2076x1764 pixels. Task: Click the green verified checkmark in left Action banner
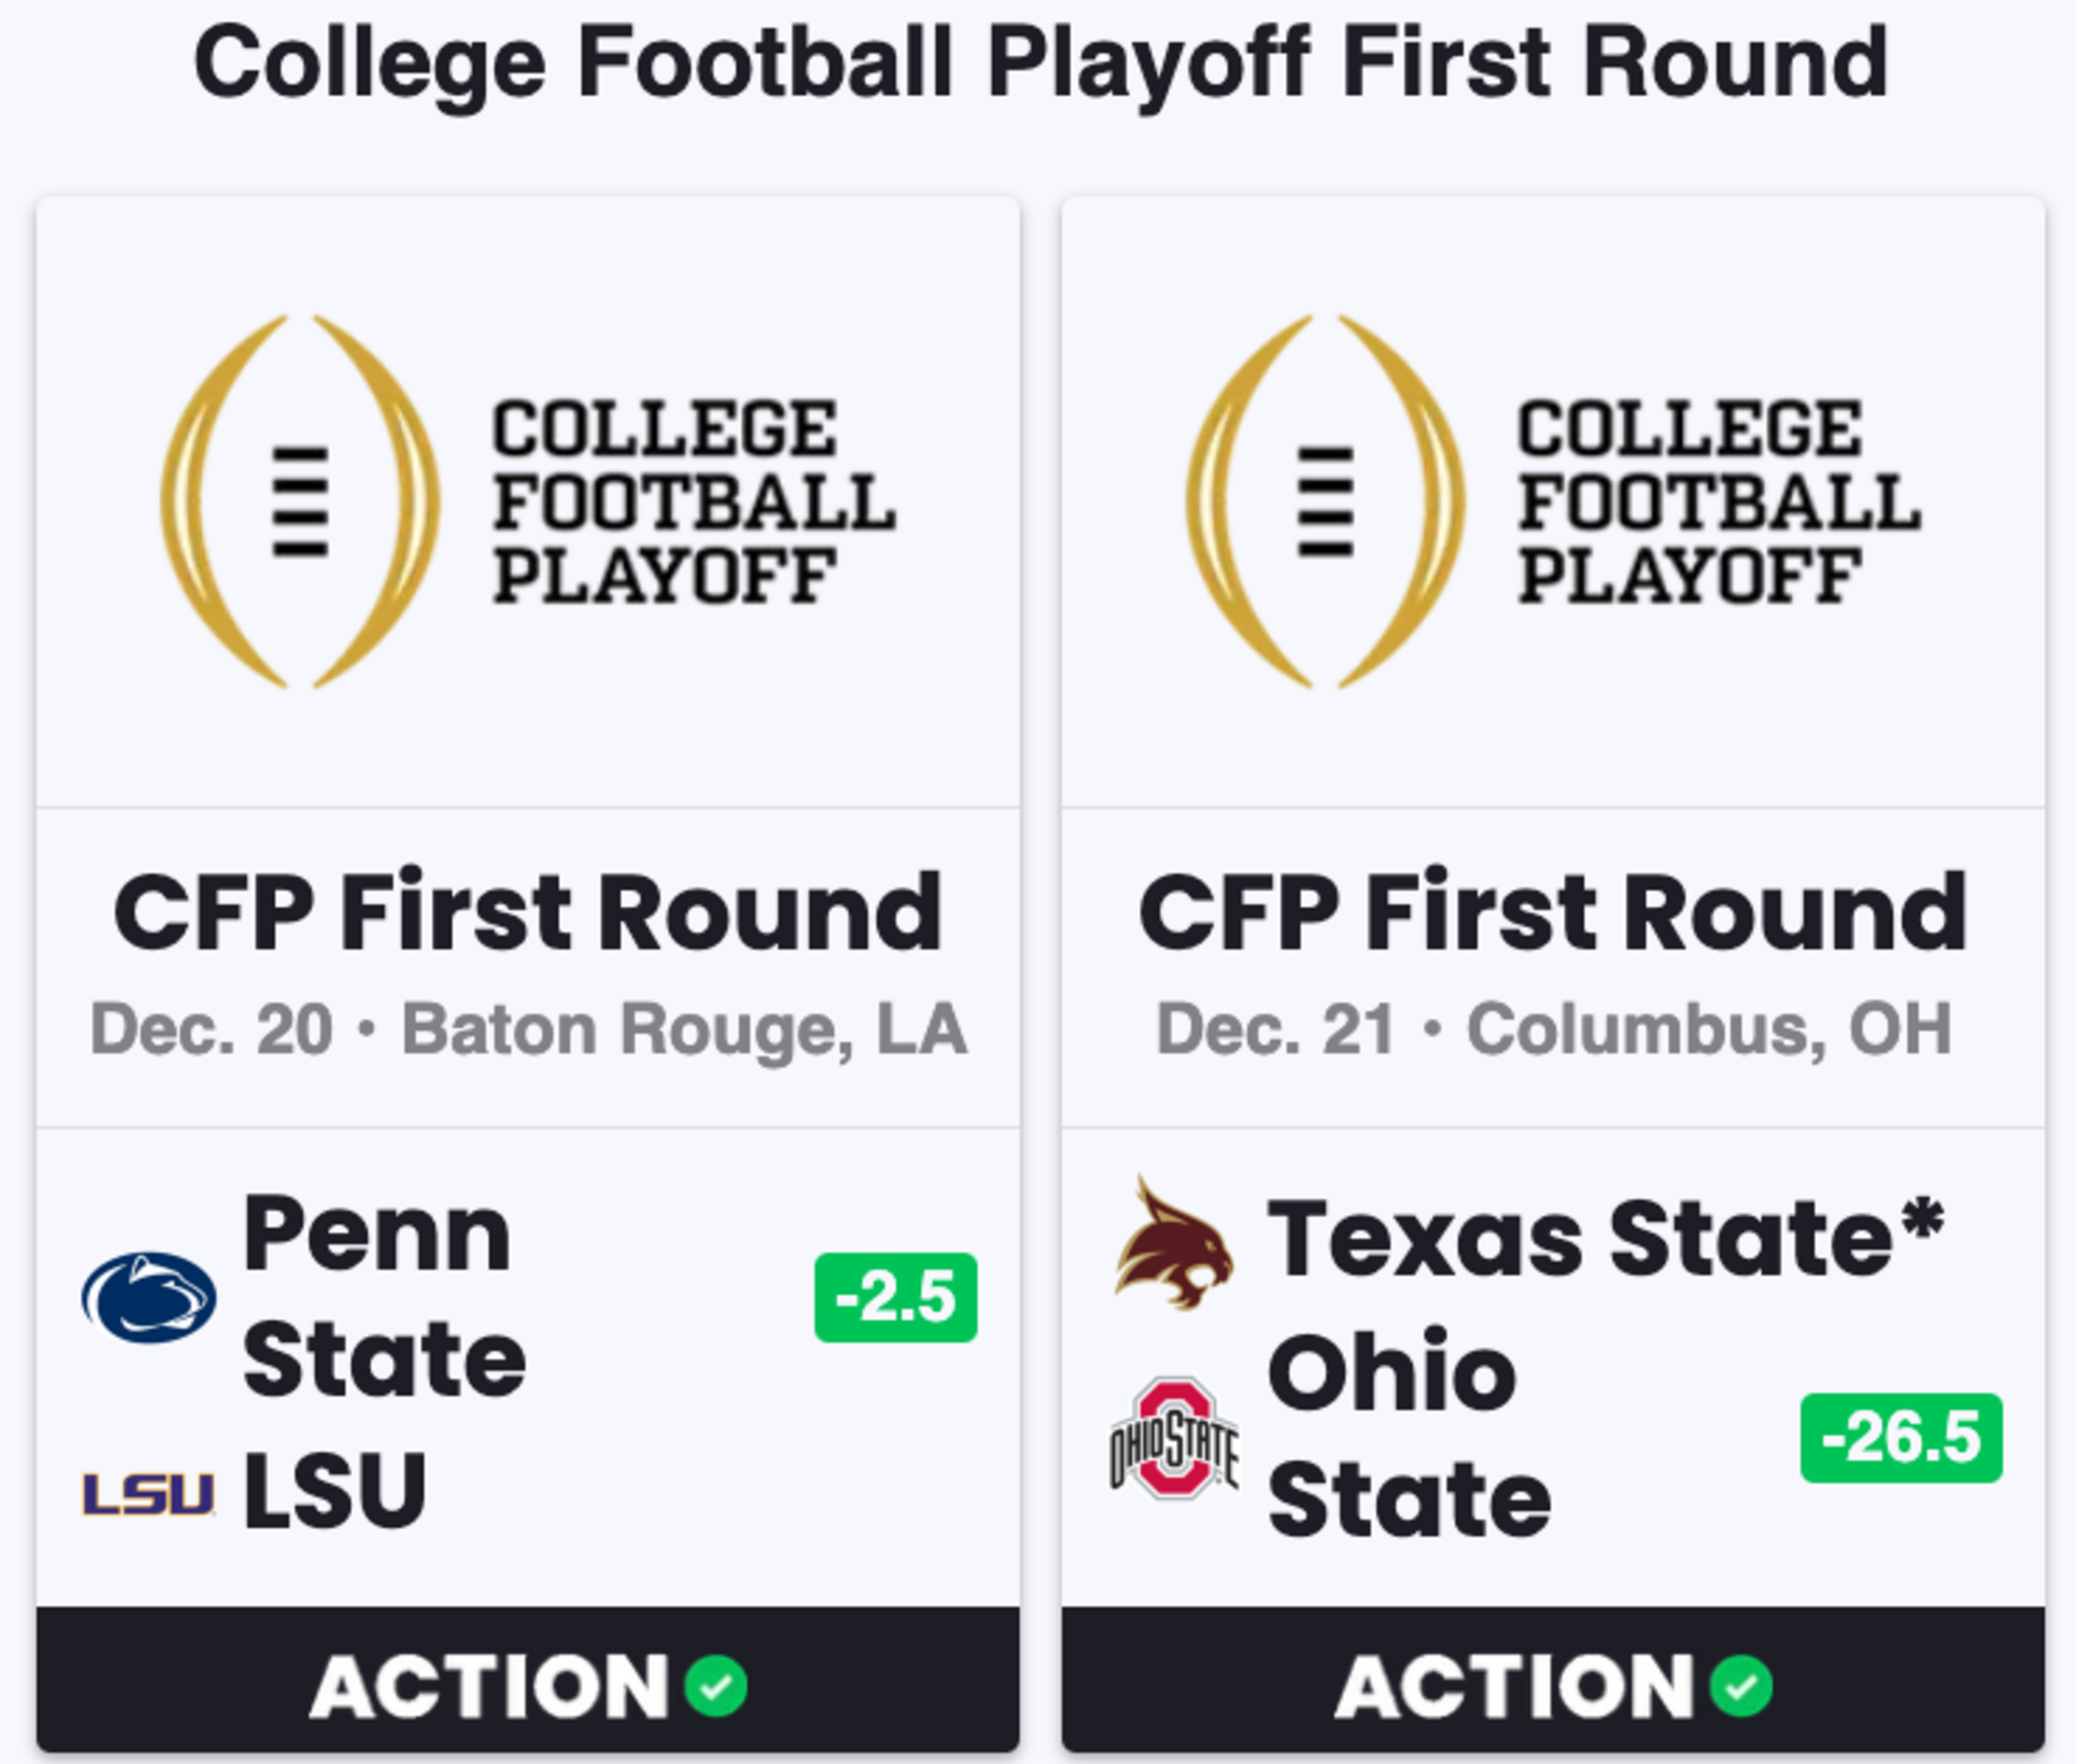(715, 1686)
